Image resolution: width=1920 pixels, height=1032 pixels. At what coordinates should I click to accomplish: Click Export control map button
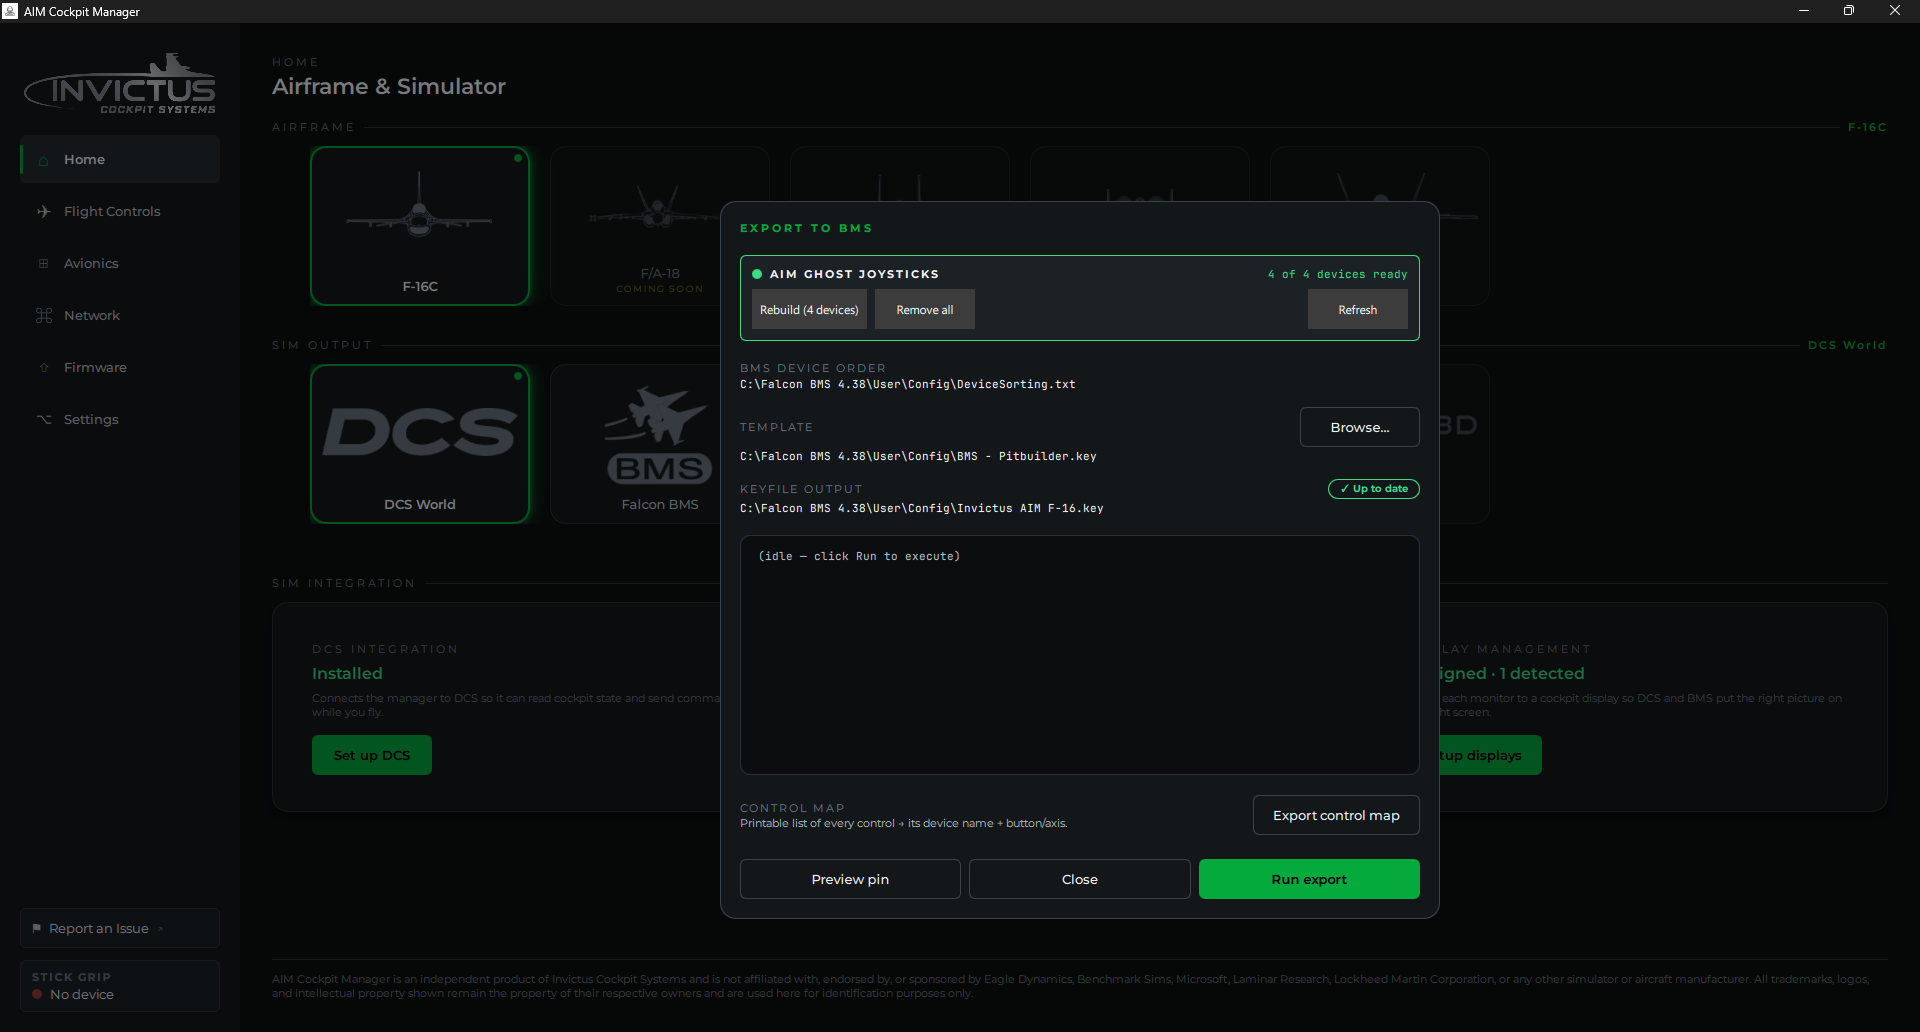click(x=1336, y=815)
